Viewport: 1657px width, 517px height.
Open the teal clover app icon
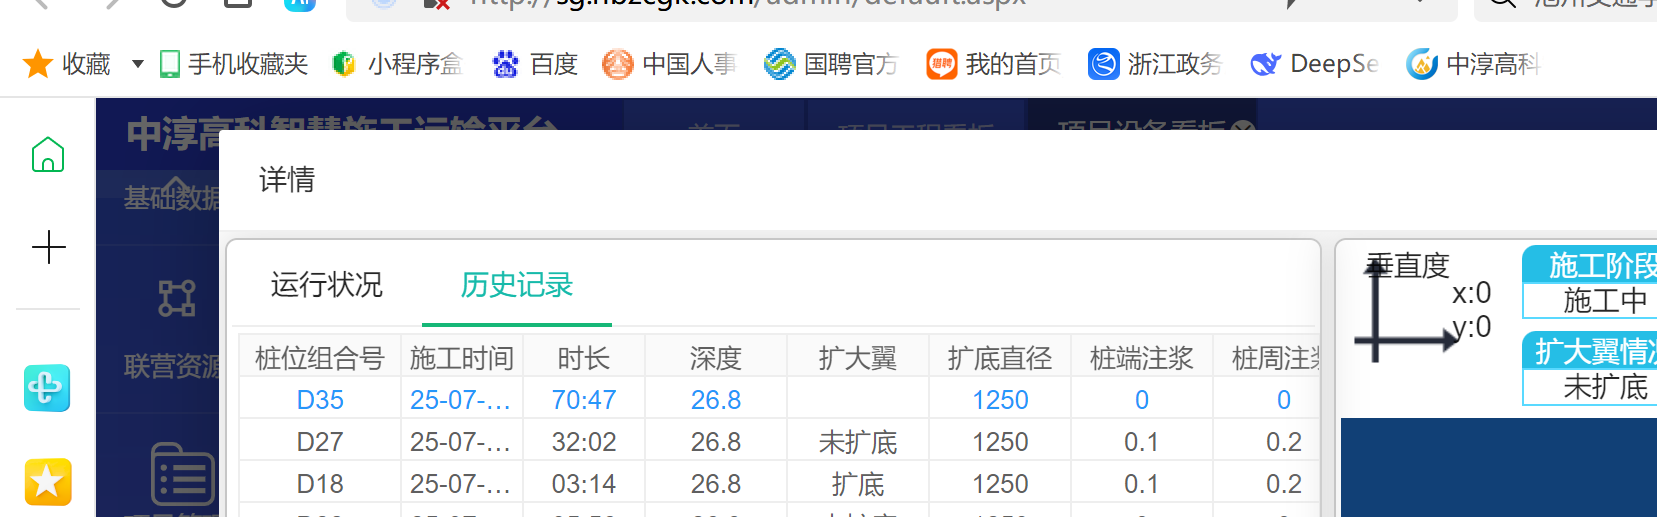pyautogui.click(x=47, y=388)
